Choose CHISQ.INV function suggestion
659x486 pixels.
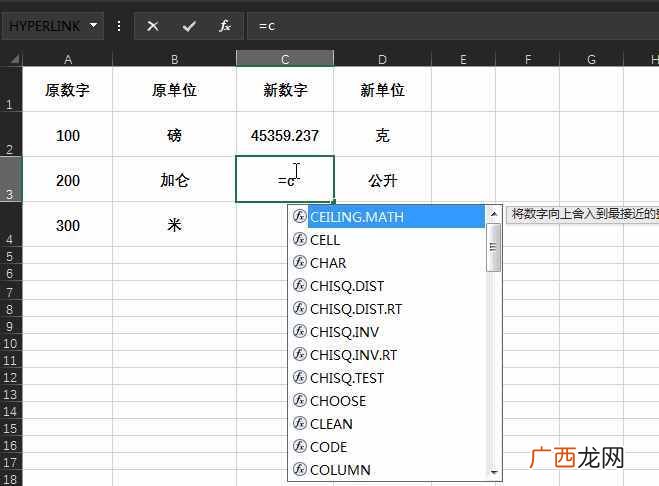click(344, 332)
